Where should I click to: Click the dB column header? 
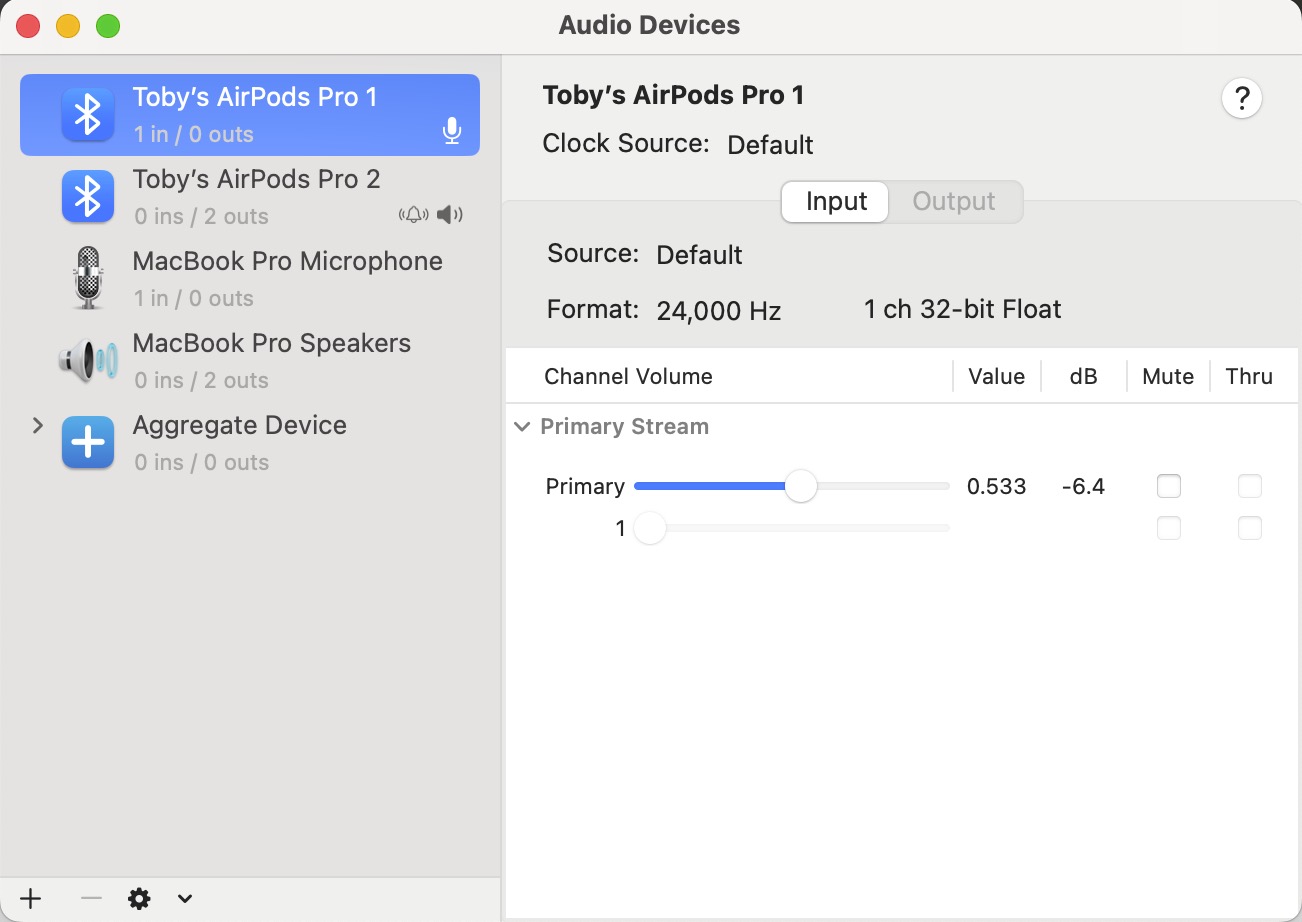click(x=1084, y=377)
